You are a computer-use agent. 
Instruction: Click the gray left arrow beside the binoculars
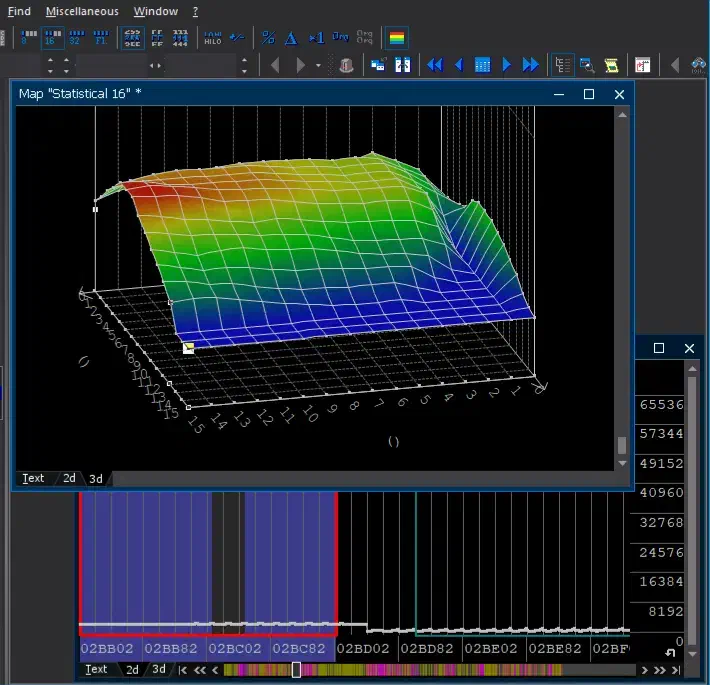[x=675, y=65]
